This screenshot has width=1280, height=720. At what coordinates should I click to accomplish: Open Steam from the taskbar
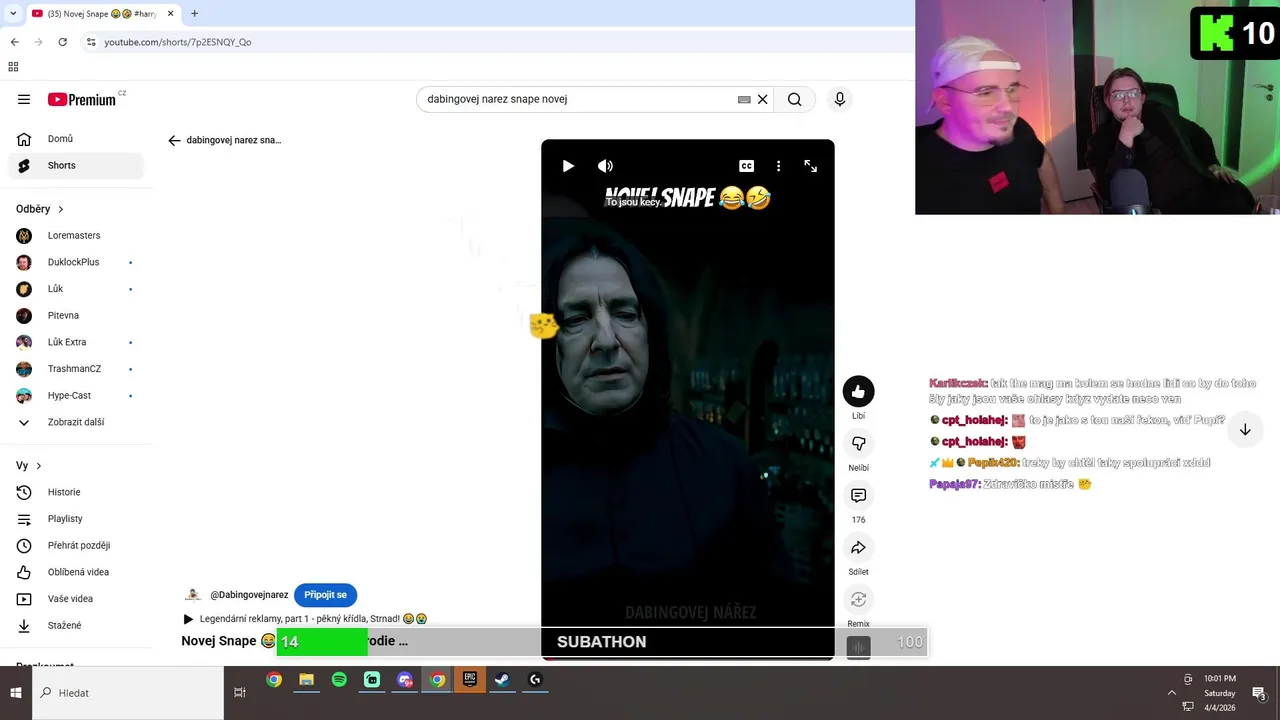(502, 680)
